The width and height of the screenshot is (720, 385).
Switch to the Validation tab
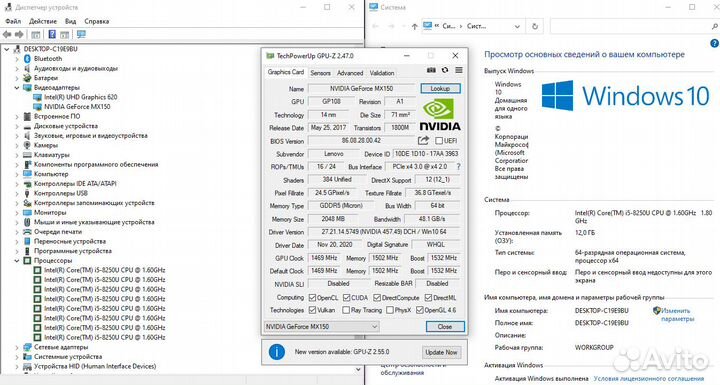pos(382,73)
